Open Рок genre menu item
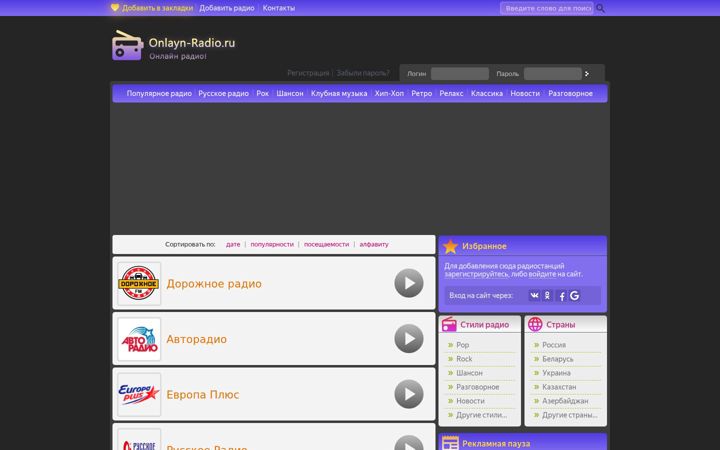Viewport: 720px width, 450px height. pos(263,93)
